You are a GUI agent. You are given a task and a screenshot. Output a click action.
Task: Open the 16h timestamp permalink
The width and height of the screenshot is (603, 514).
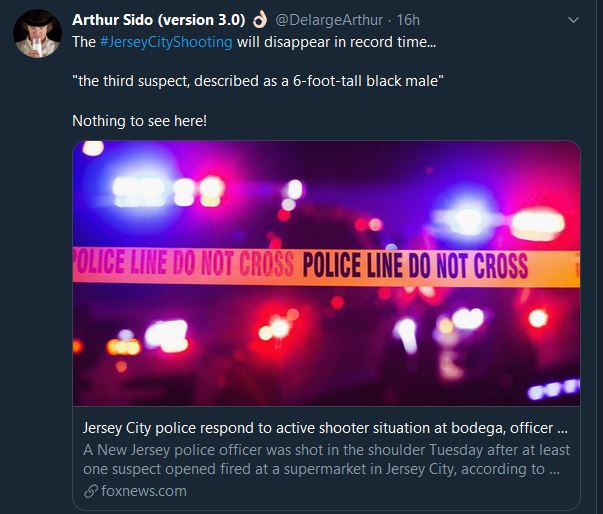coord(408,20)
